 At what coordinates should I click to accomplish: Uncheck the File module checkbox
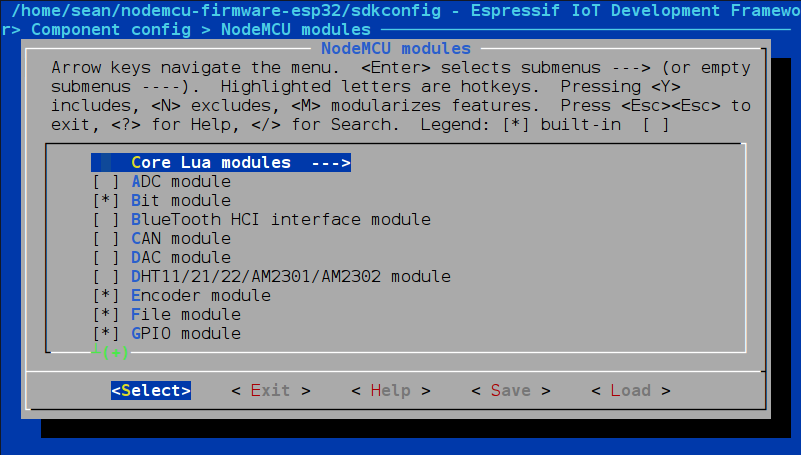pos(106,315)
